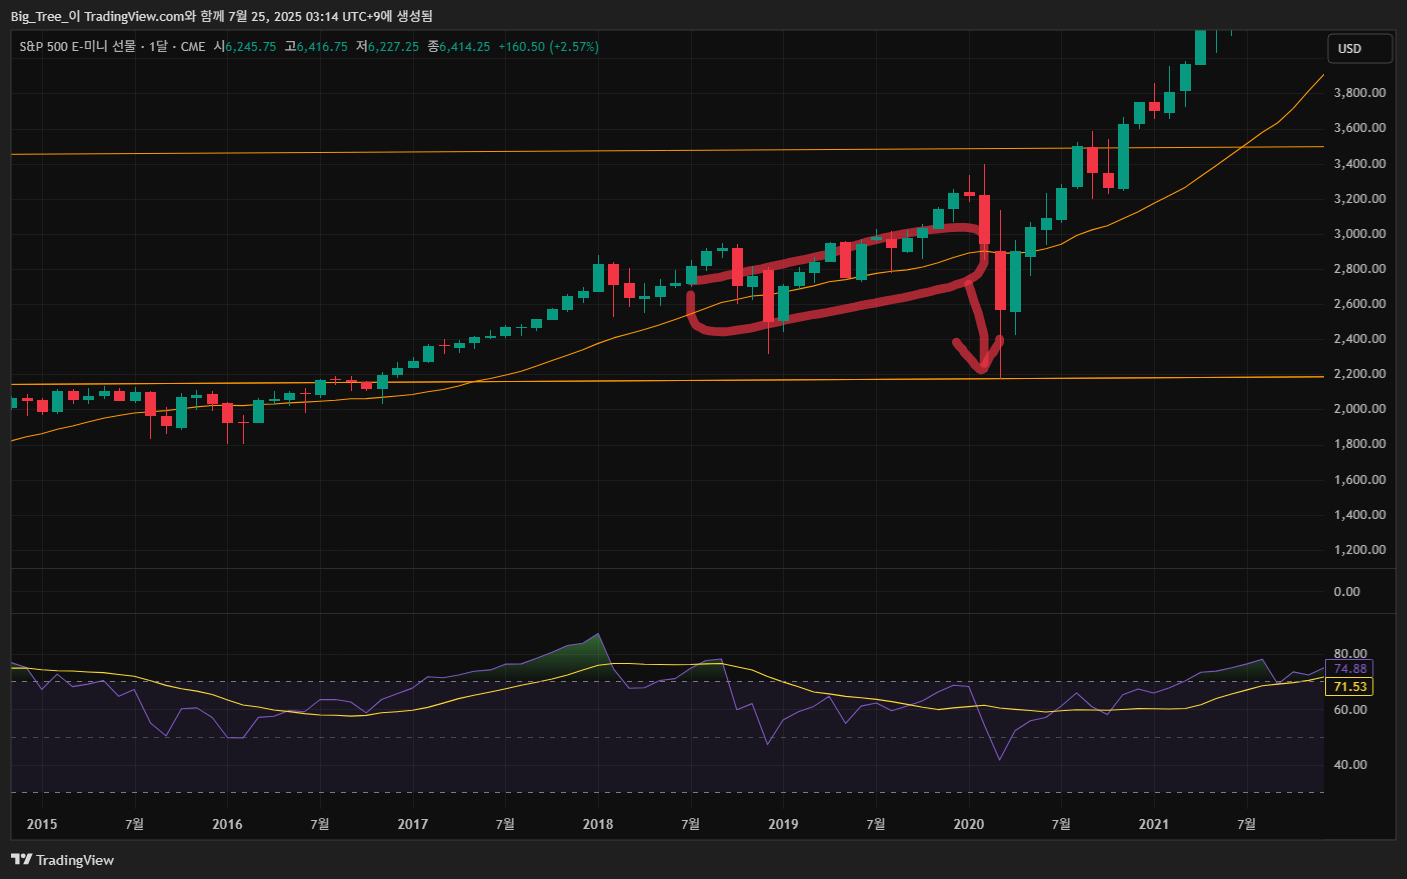Click the 2015 label on the time axis
Screen dimensions: 1407x879
tap(42, 824)
